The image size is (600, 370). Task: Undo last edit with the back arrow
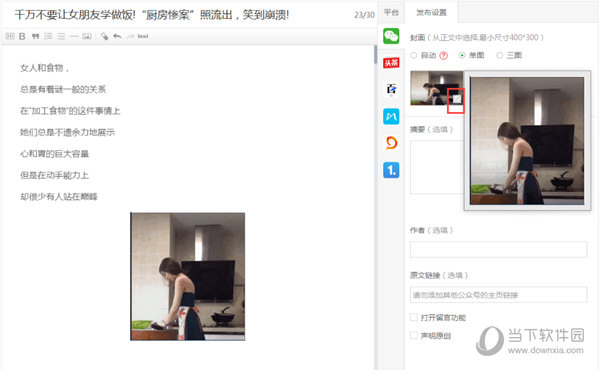coord(117,36)
